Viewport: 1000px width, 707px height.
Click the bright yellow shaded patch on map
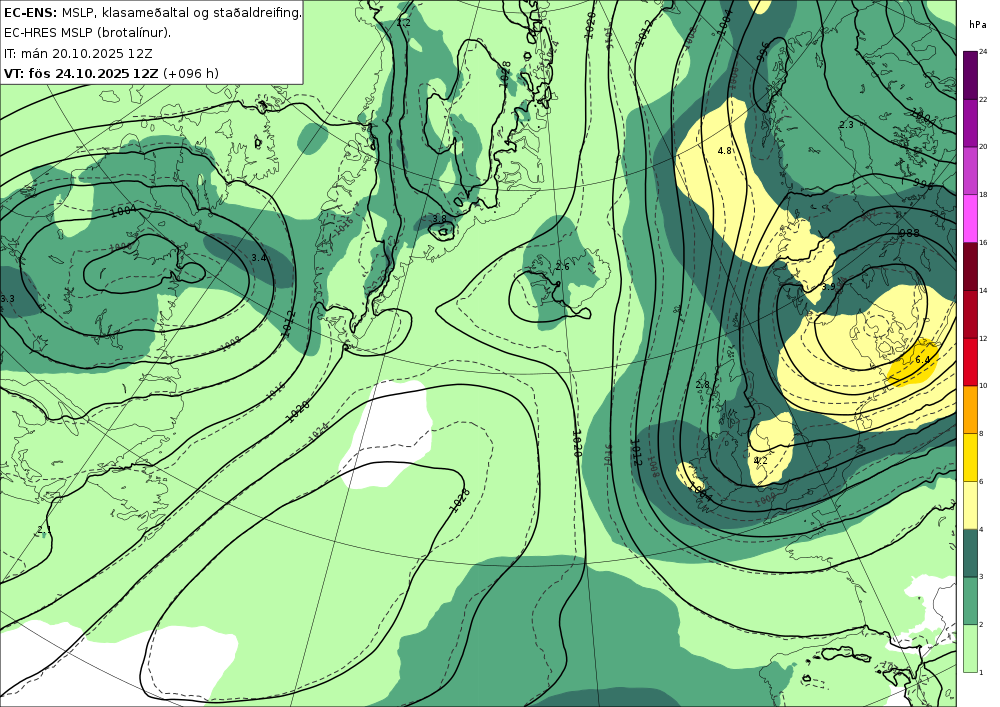[x=915, y=365]
